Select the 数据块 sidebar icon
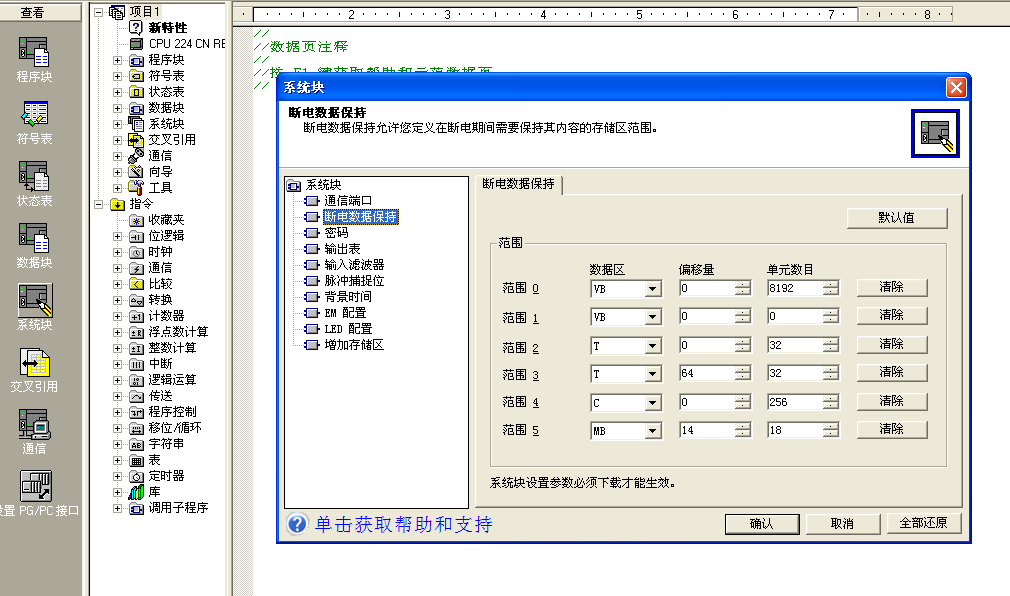The width and height of the screenshot is (1010, 596). 34,238
